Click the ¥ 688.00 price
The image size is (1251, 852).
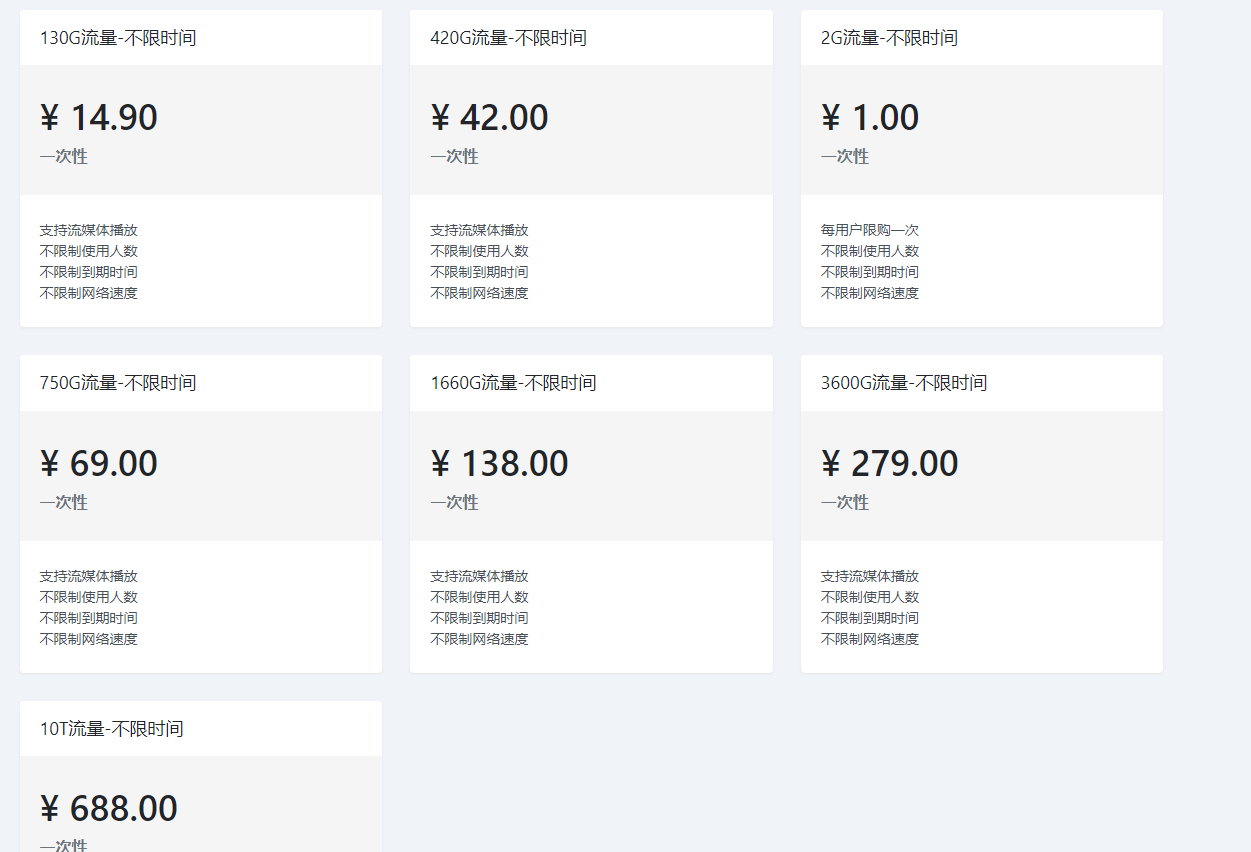[109, 809]
